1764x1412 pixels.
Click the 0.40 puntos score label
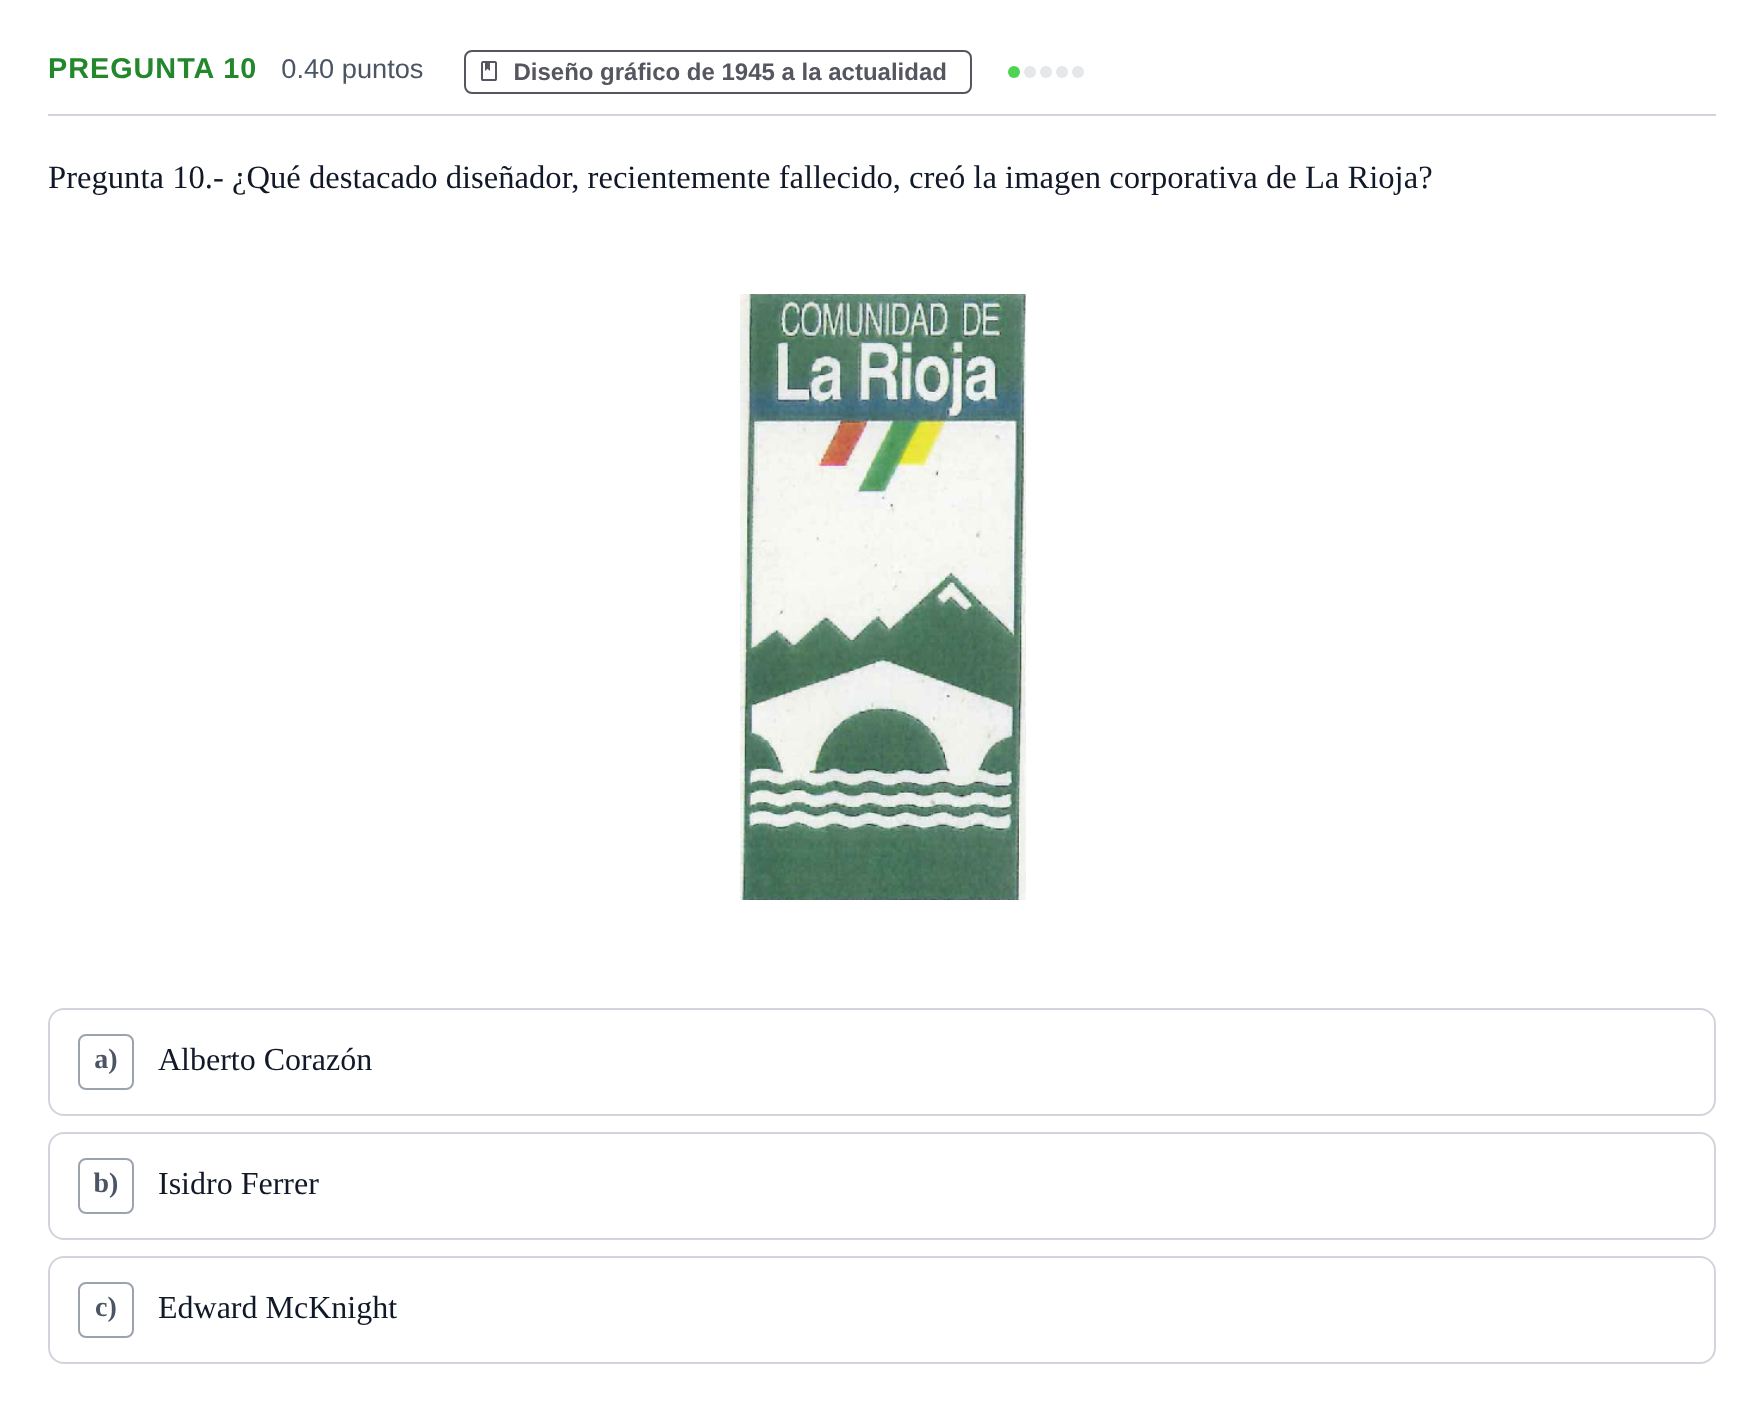point(352,69)
